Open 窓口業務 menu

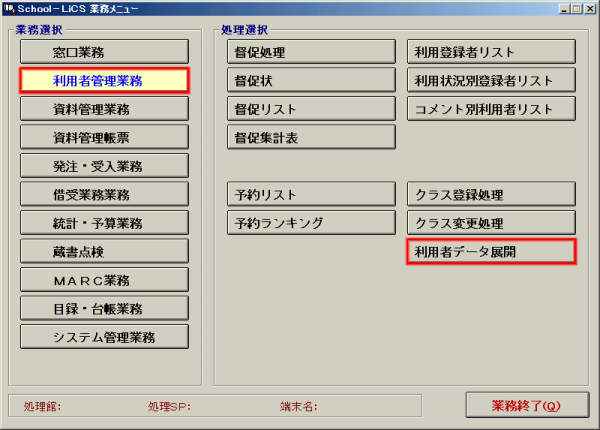point(104,52)
